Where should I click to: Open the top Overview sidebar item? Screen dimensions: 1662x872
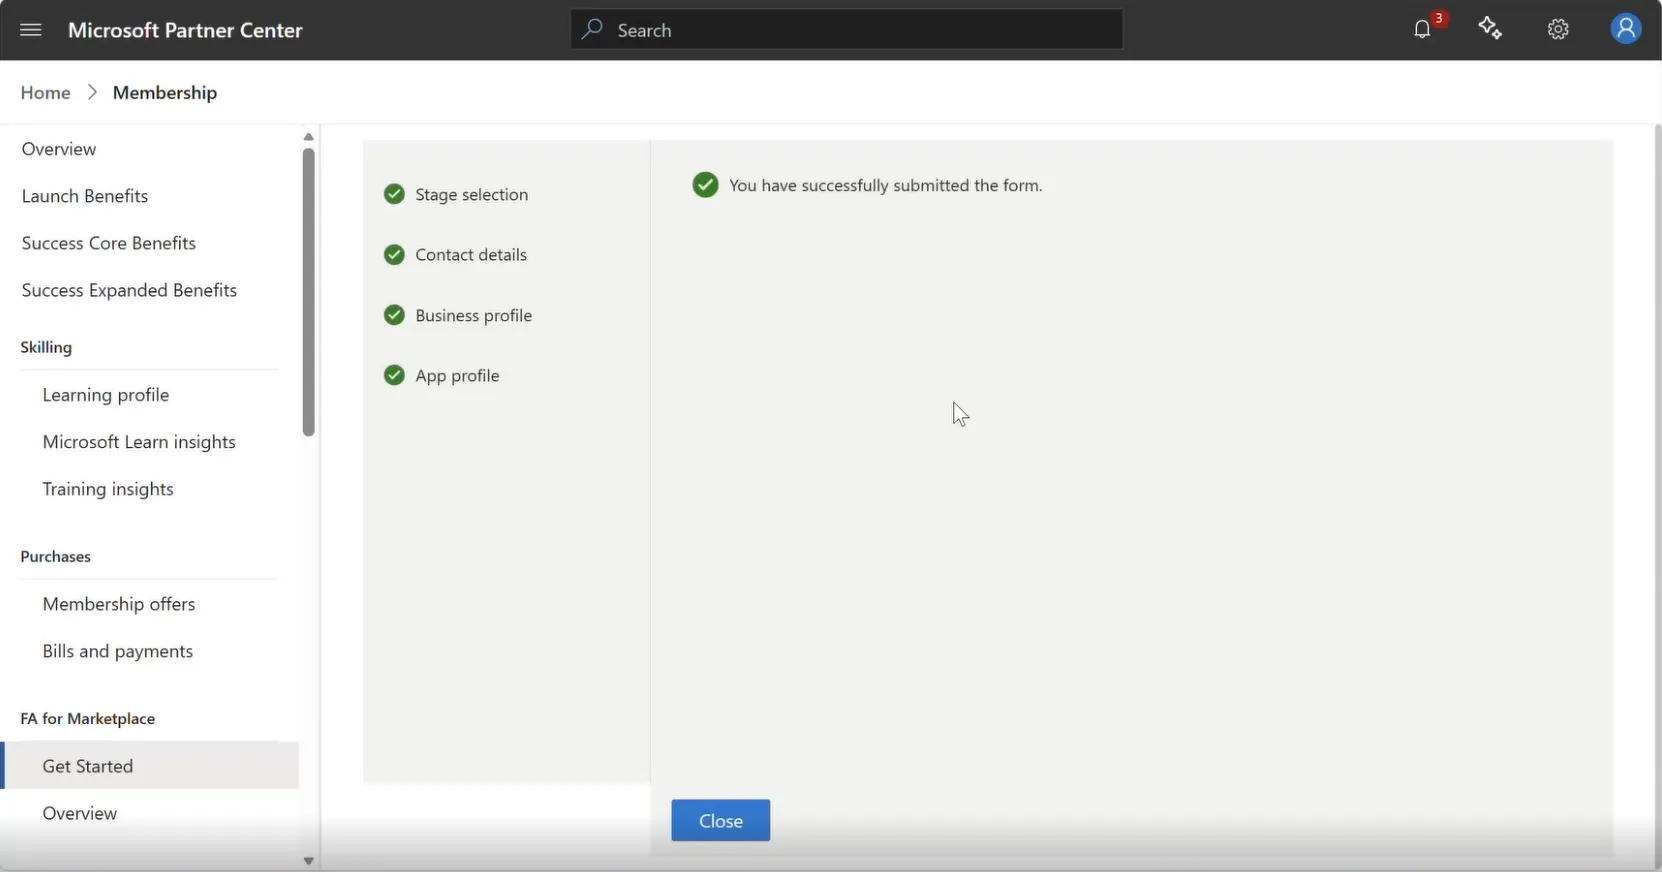(59, 149)
